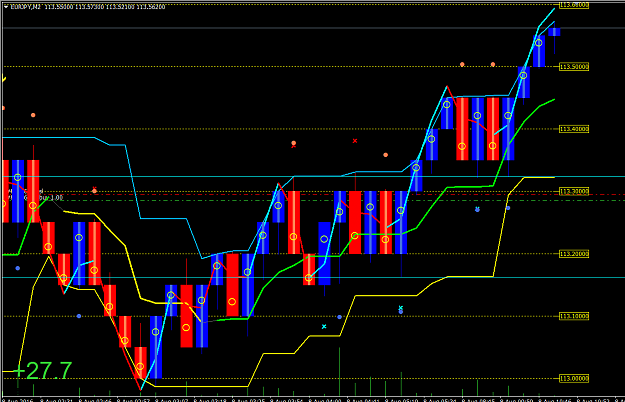This screenshot has height=402, width=625.
Task: Select the green +27.7 profit readout
Action: pyautogui.click(x=42, y=371)
